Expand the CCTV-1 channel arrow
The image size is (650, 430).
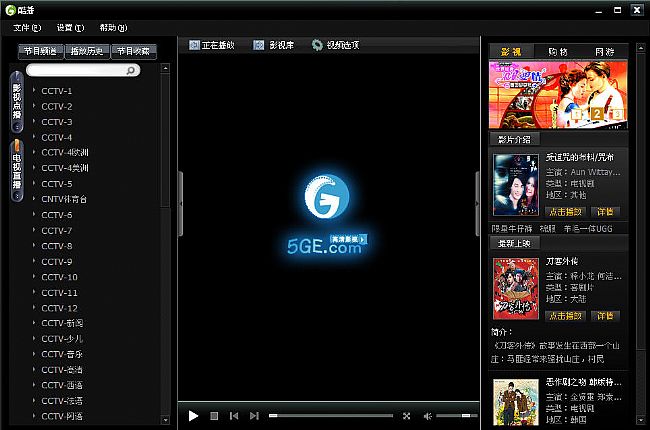(34, 90)
